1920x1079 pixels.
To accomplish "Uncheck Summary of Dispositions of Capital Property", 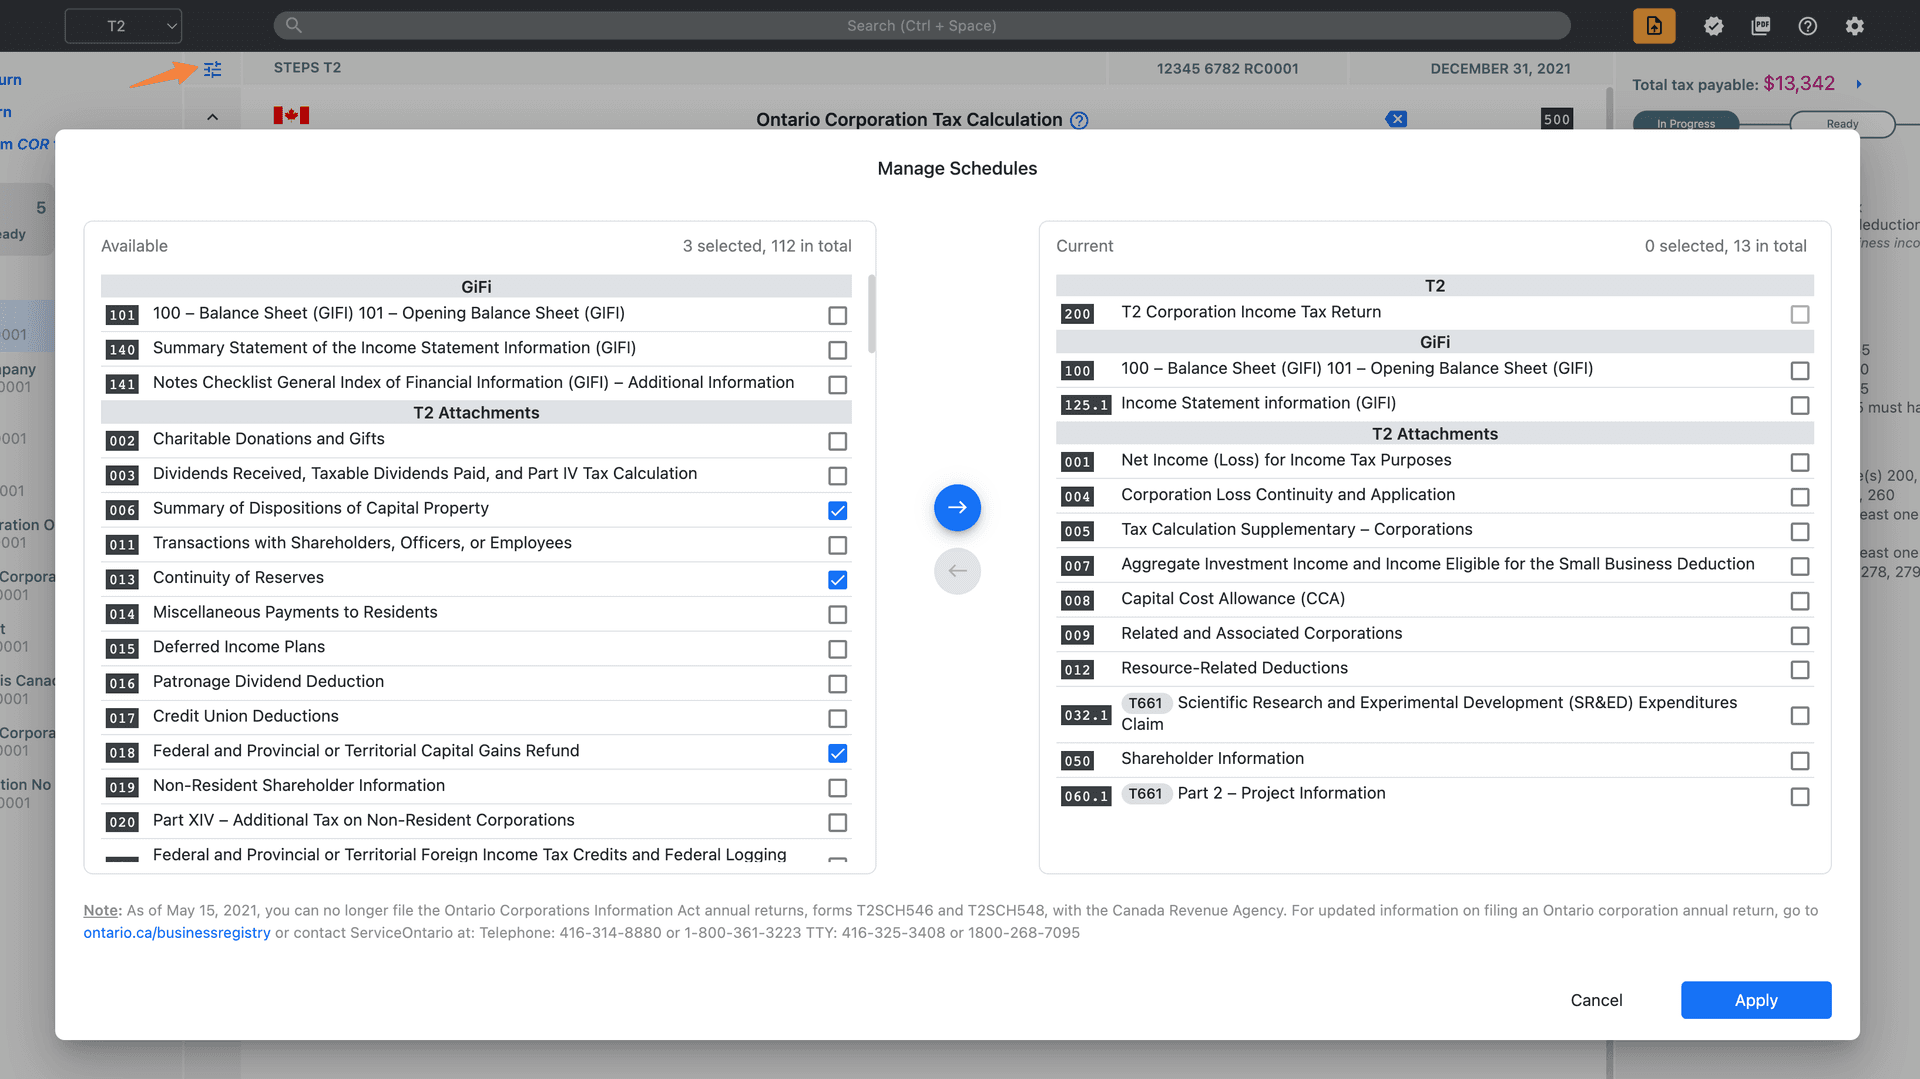I will pos(838,510).
